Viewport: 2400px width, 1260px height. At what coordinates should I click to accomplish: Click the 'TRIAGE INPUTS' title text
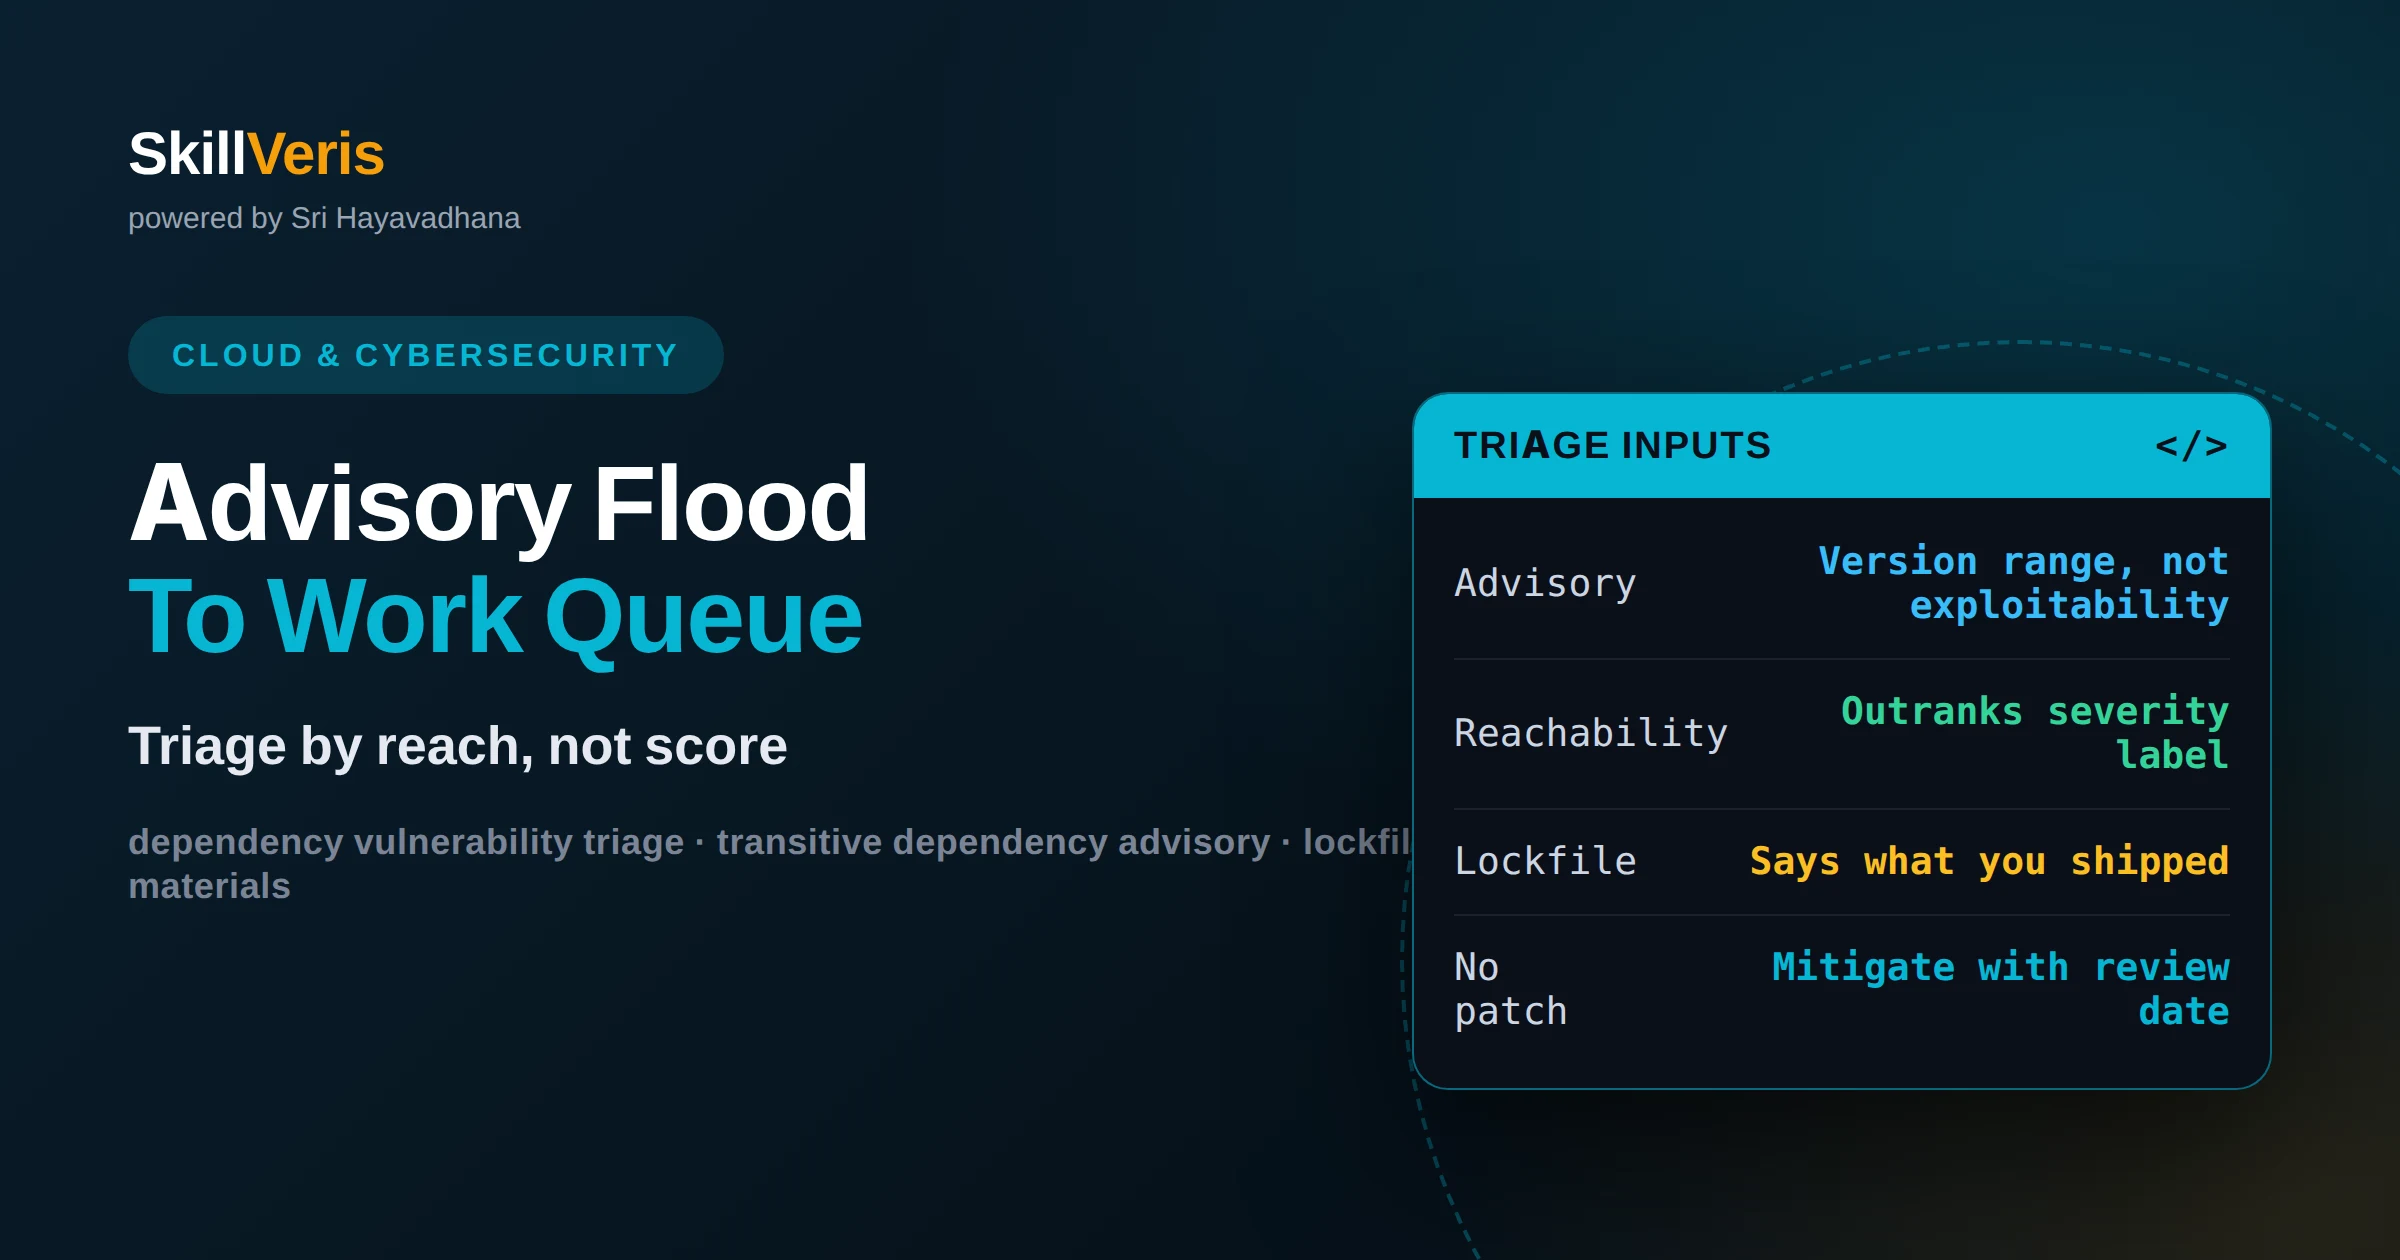pyautogui.click(x=1612, y=446)
